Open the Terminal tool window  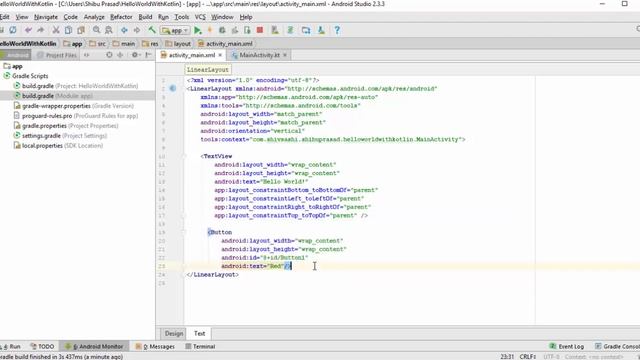tap(200, 347)
